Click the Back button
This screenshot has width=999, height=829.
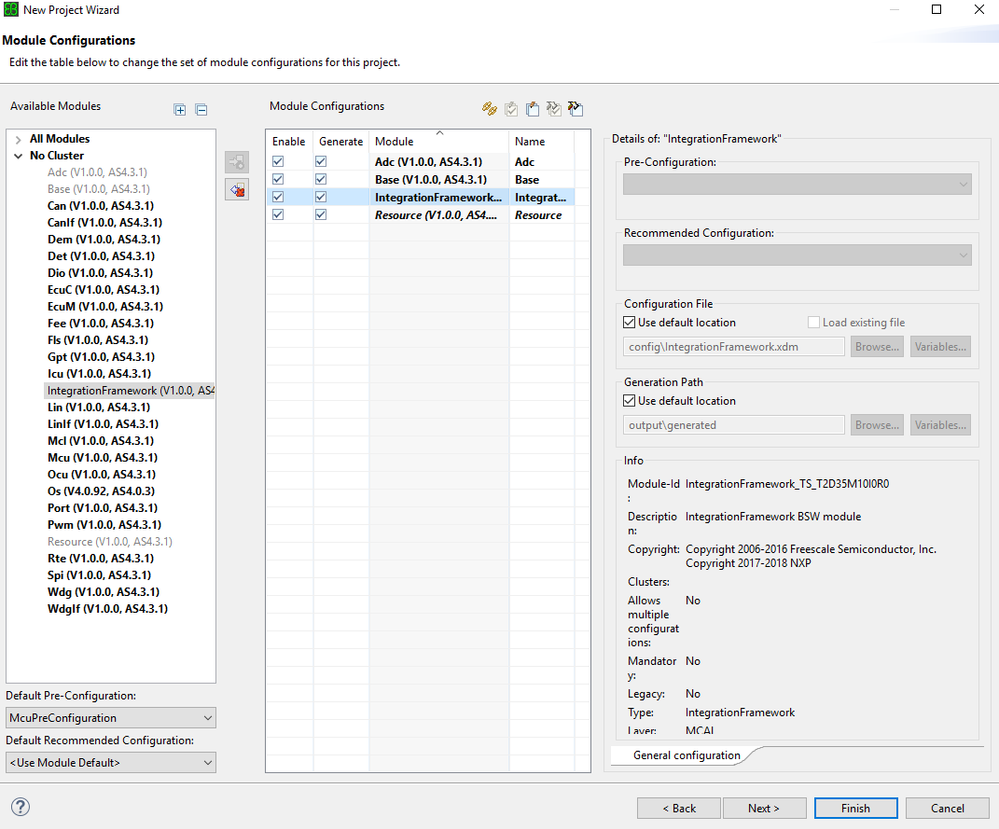tap(679, 808)
